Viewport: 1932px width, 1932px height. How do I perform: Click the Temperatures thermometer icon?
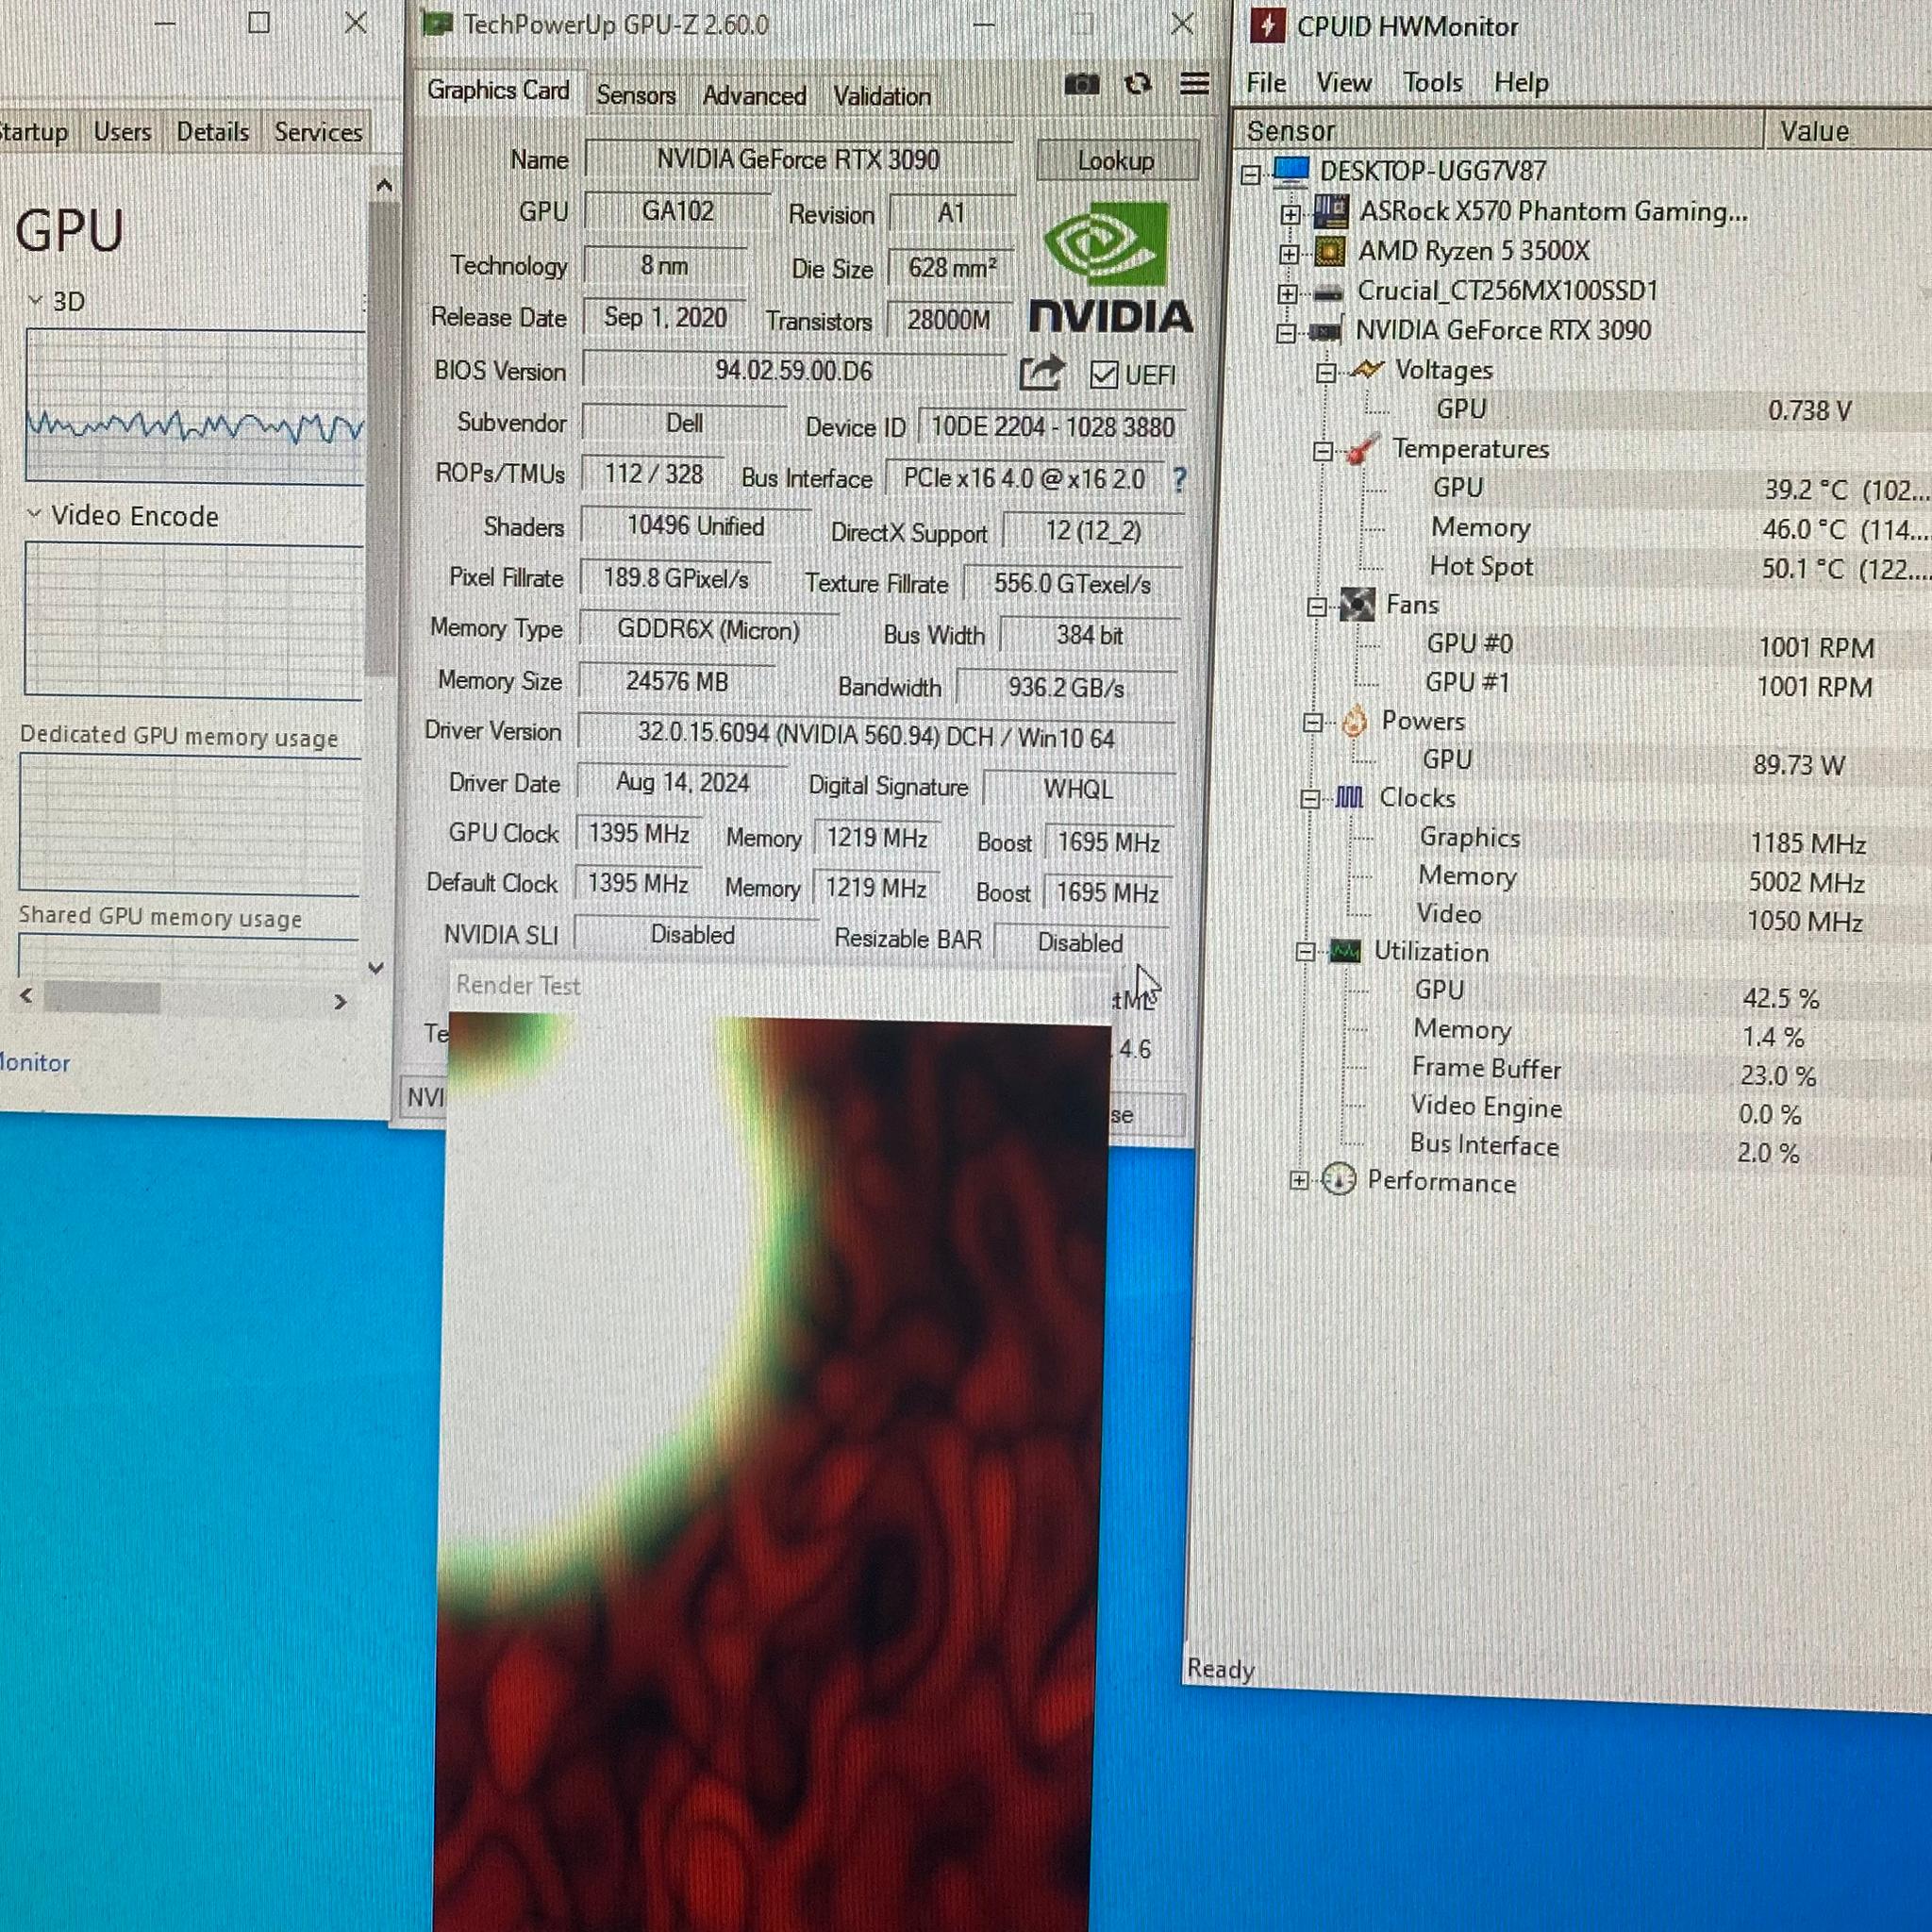point(1361,449)
